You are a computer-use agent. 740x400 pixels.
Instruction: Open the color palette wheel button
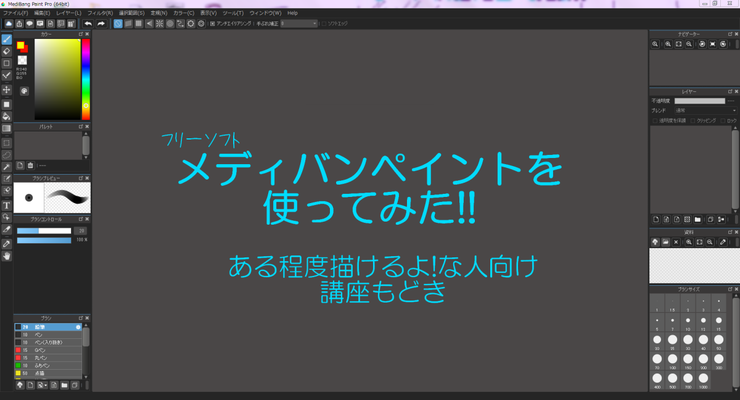click(x=25, y=91)
